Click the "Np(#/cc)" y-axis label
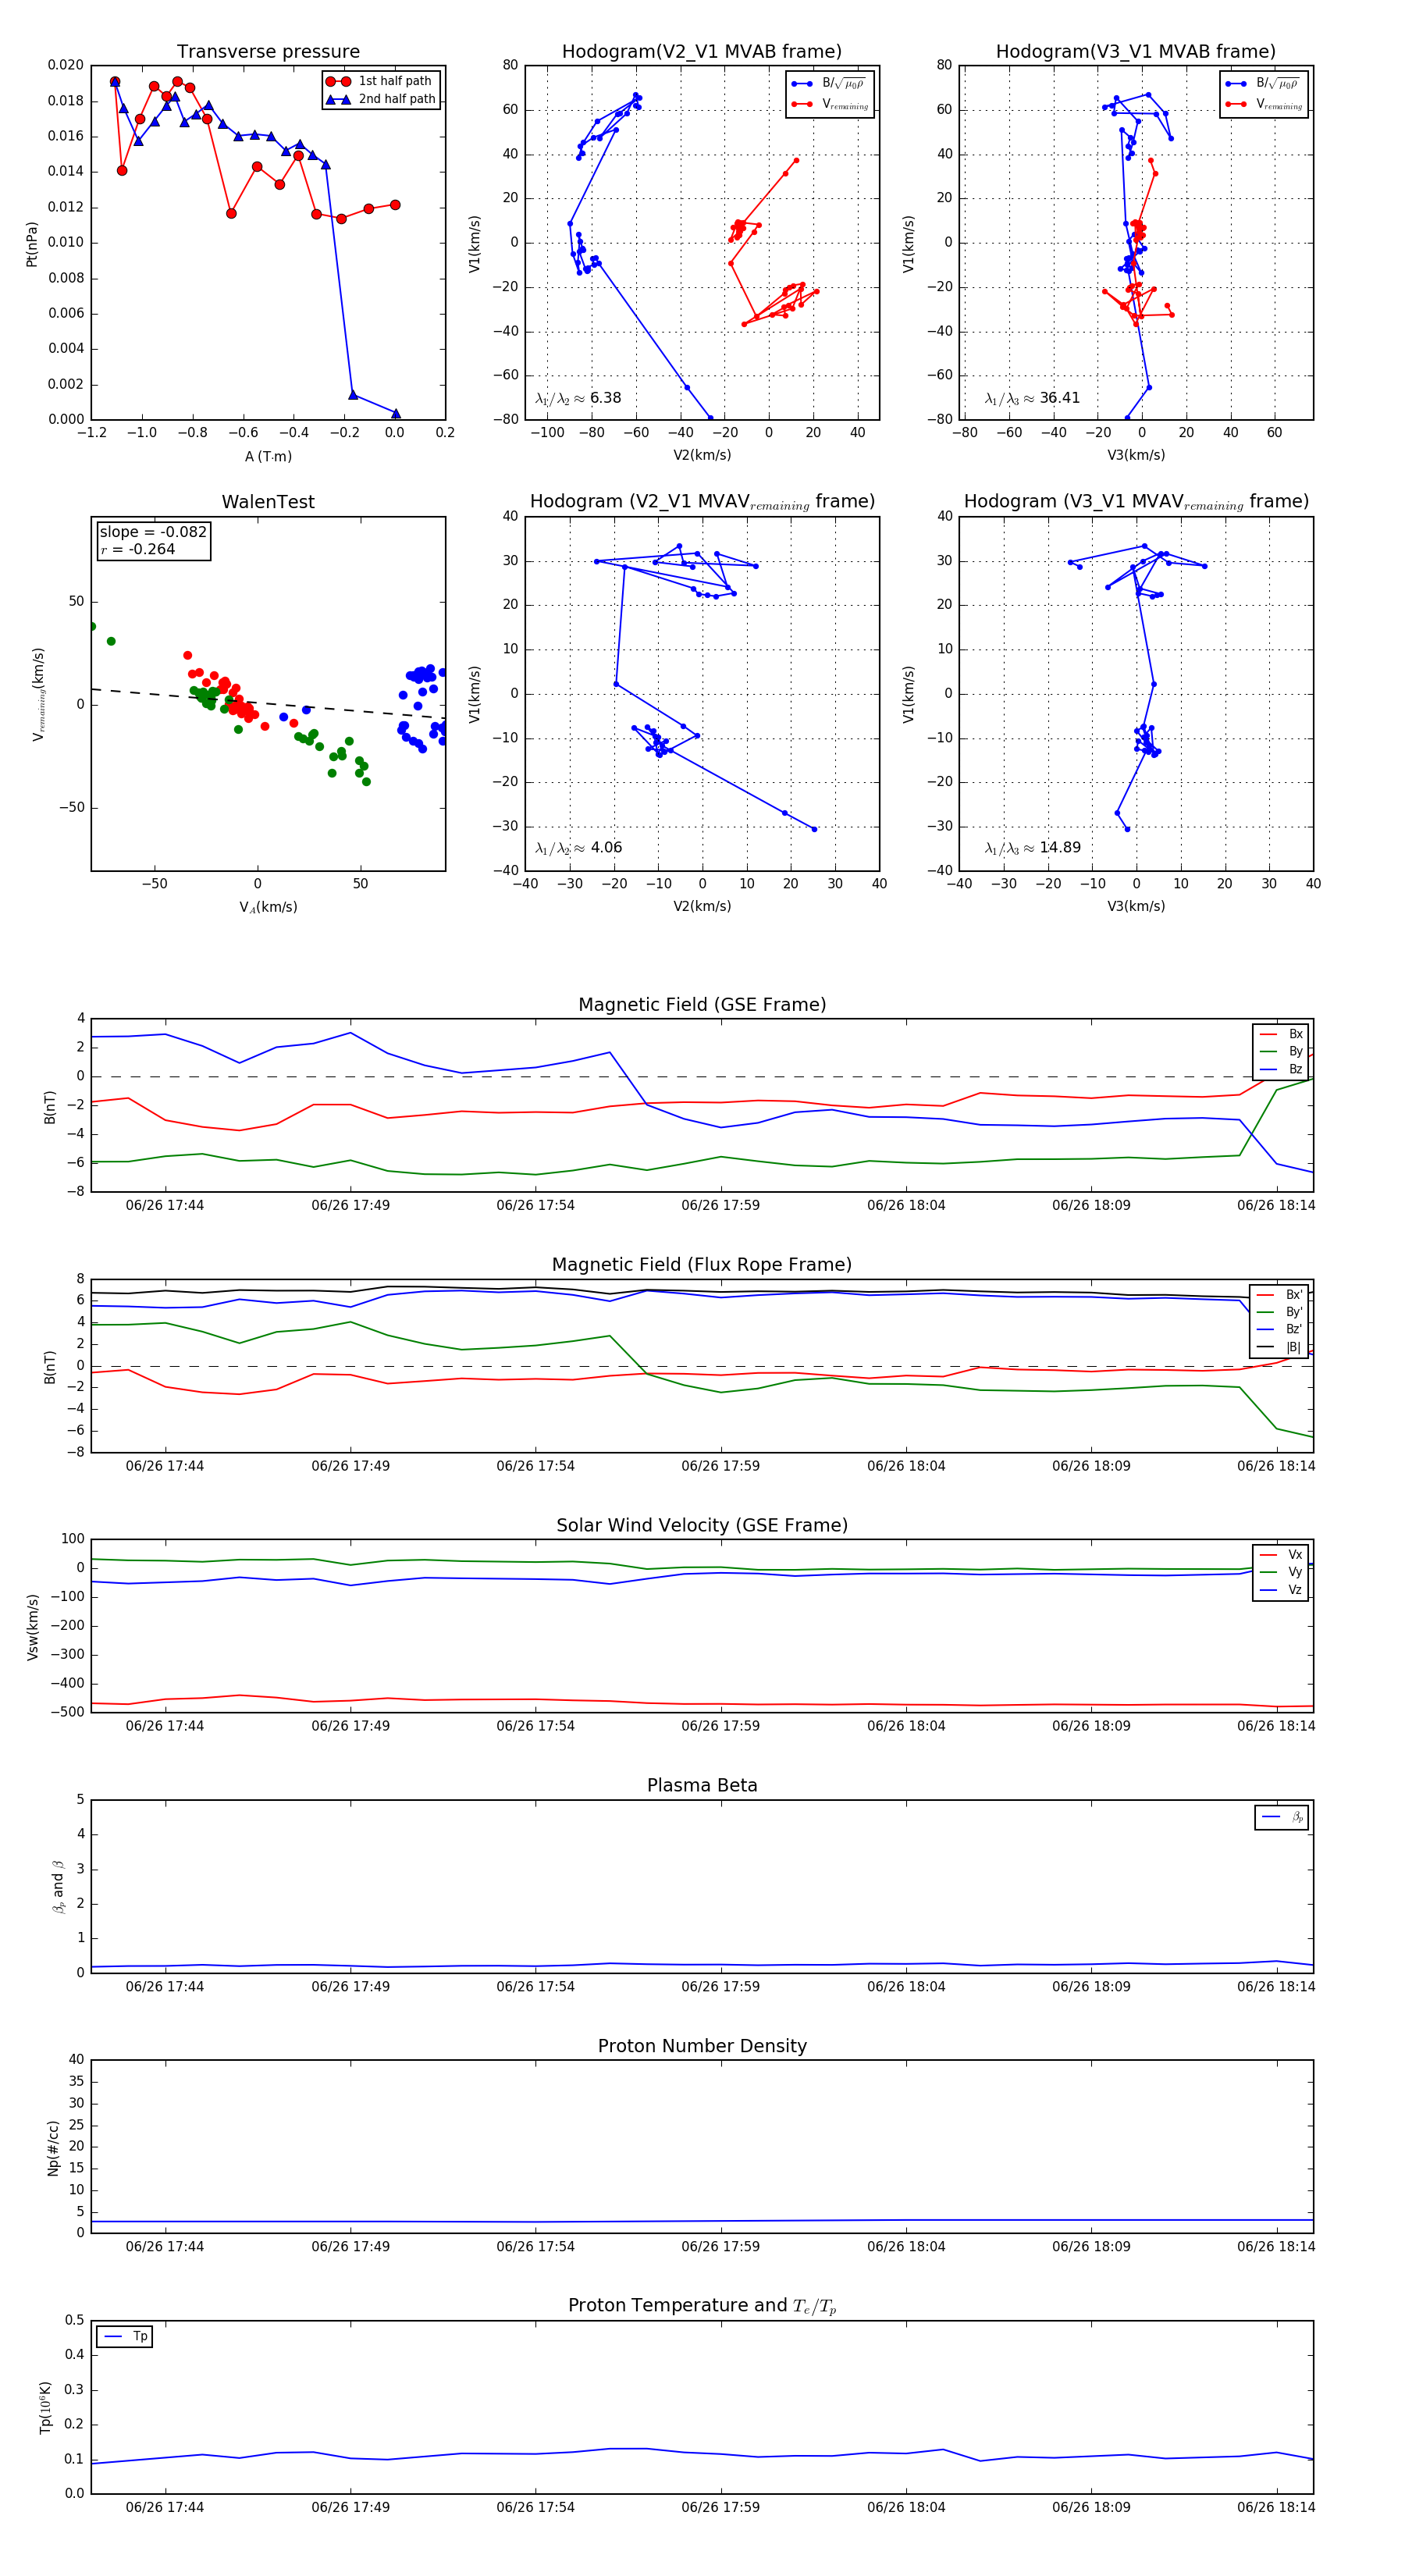The image size is (1405, 2576). click(x=53, y=2148)
